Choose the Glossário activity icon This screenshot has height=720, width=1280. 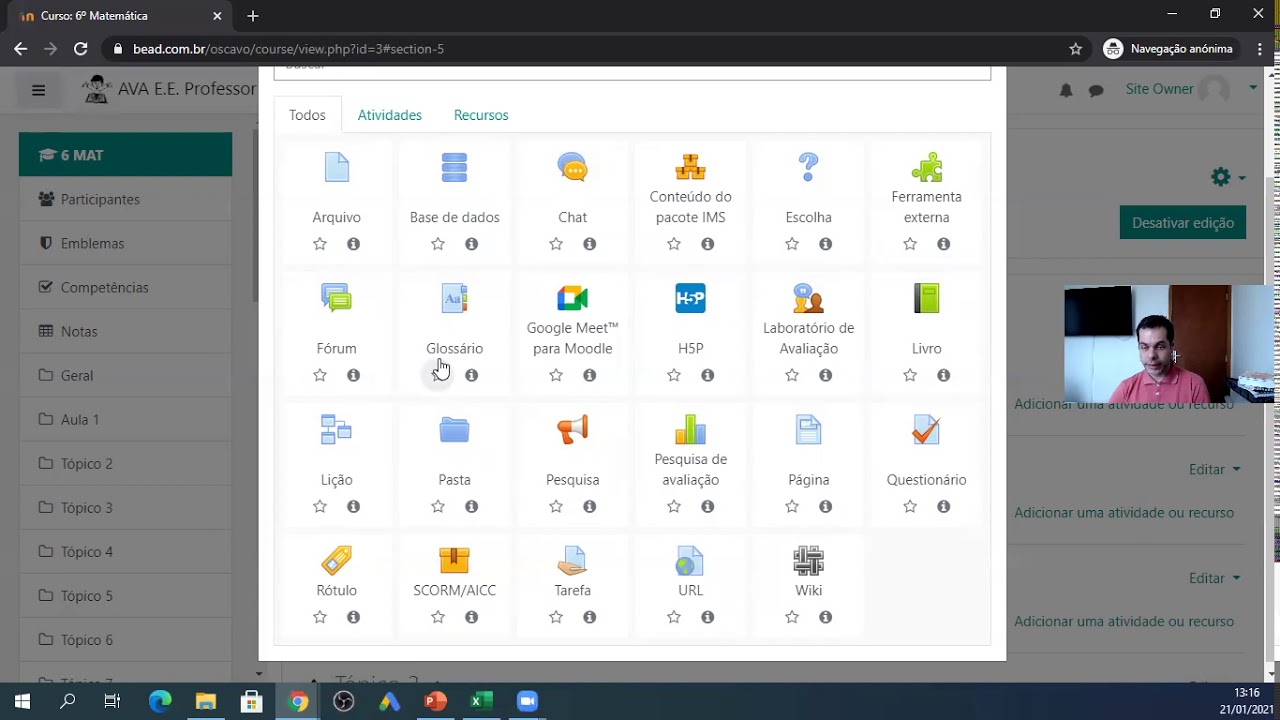454,298
